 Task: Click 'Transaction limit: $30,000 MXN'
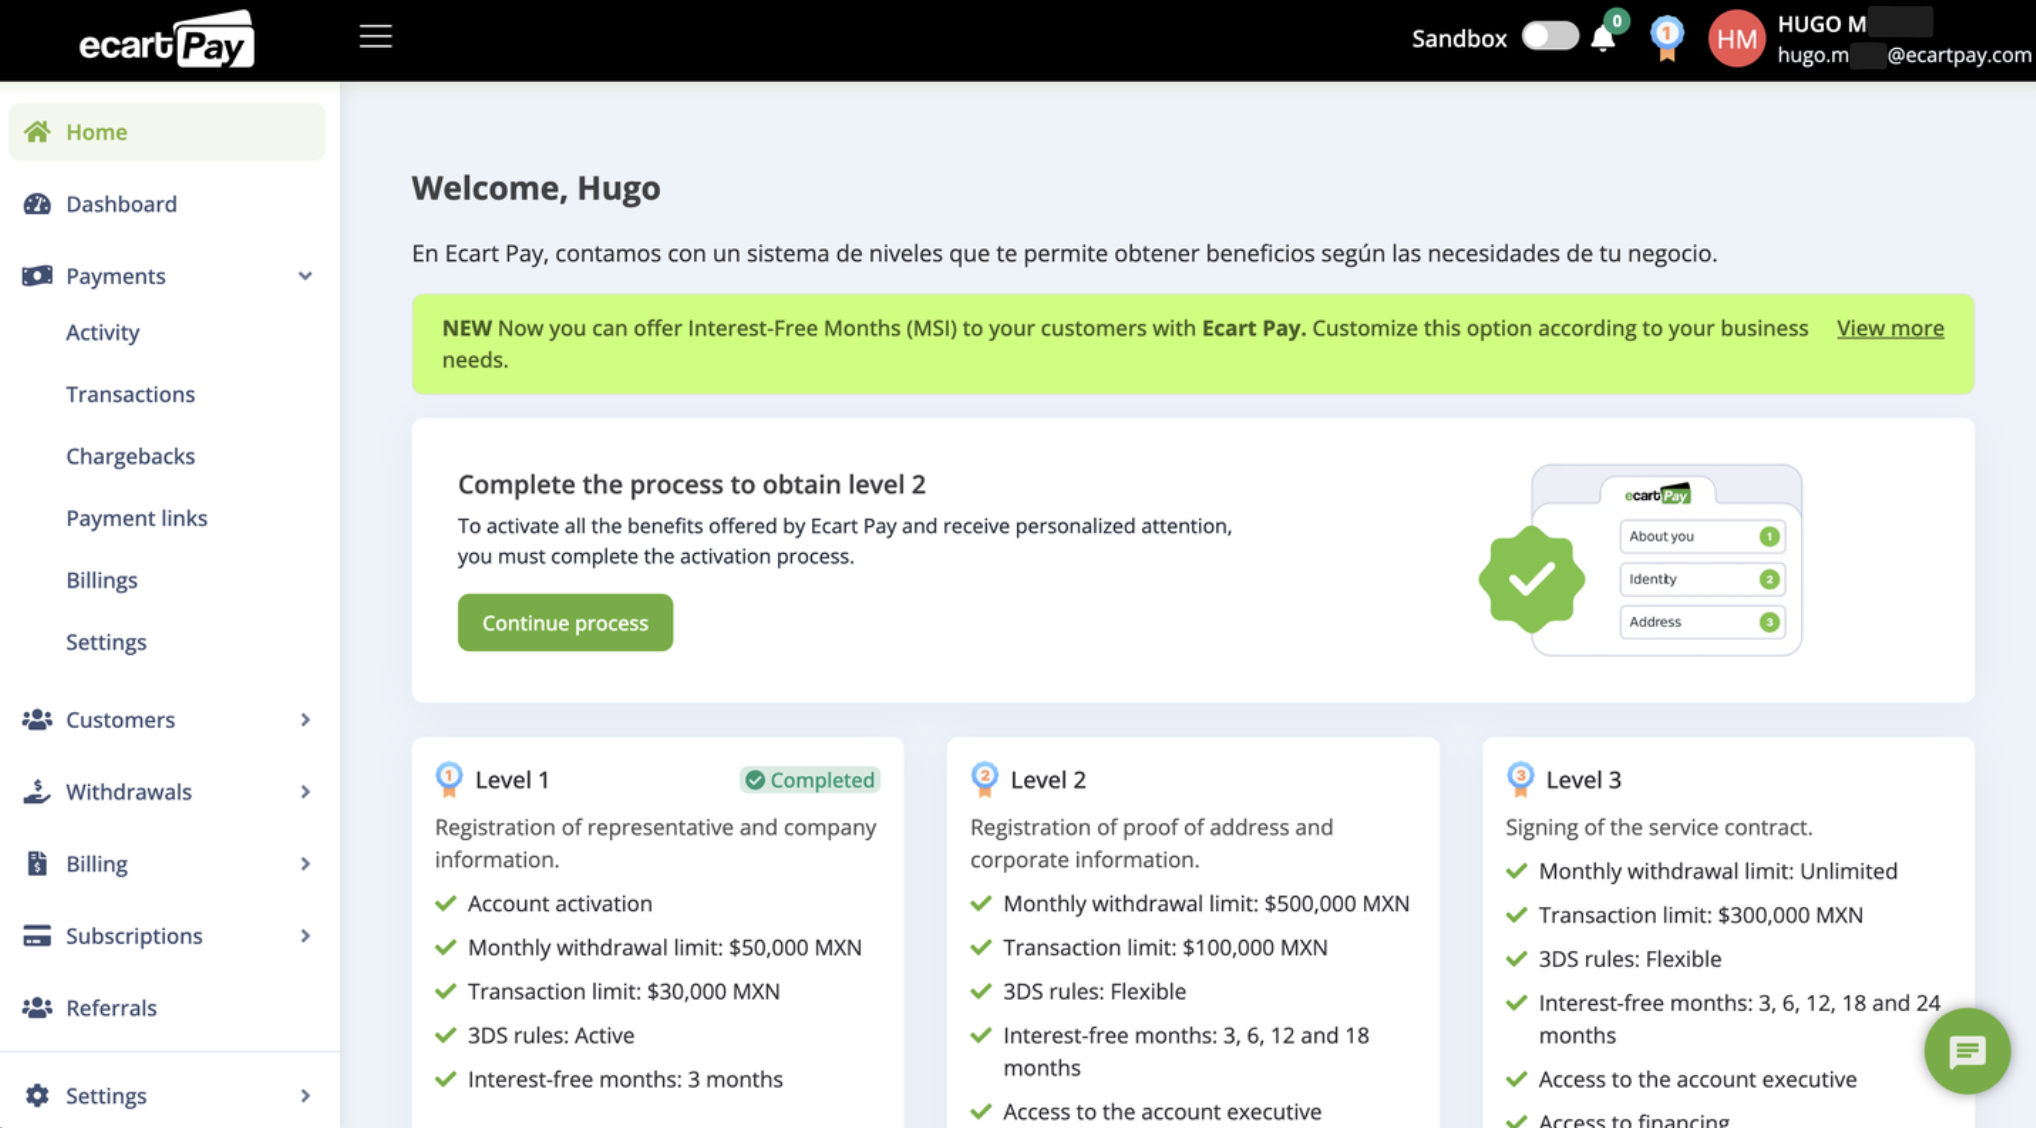click(x=624, y=991)
